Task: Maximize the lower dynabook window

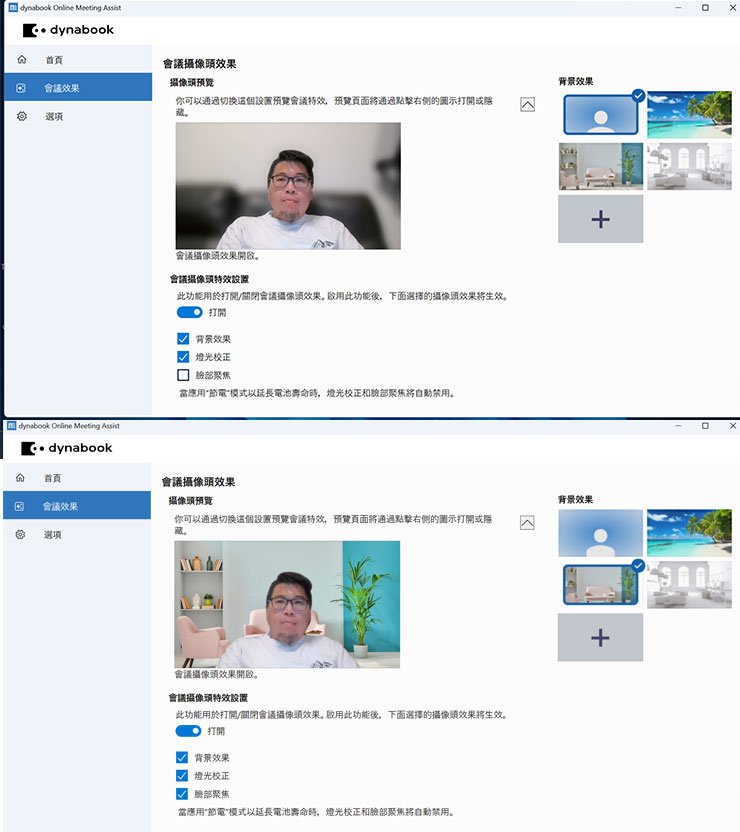Action: pos(705,426)
